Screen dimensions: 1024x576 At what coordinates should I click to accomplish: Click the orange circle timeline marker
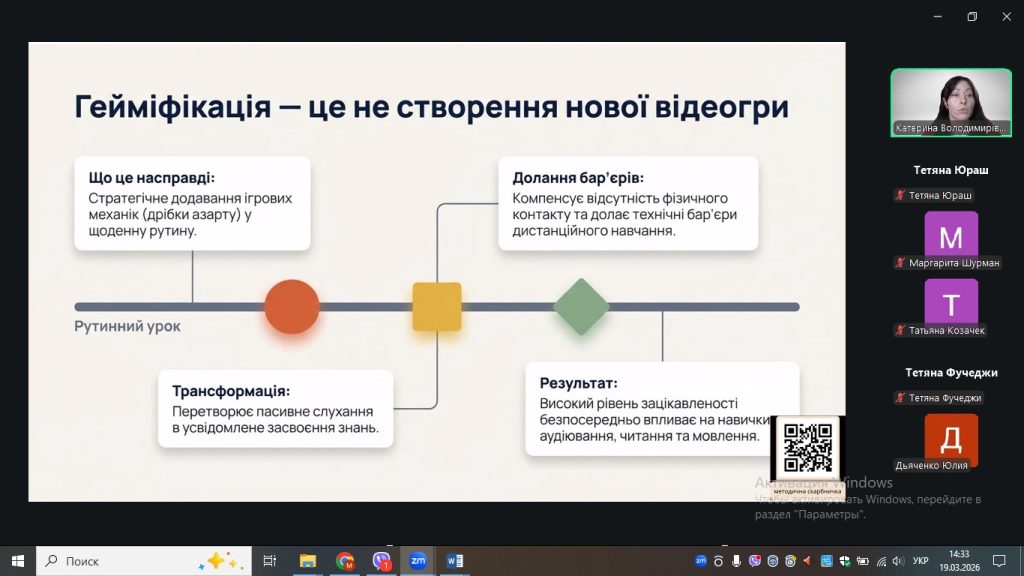pos(292,307)
